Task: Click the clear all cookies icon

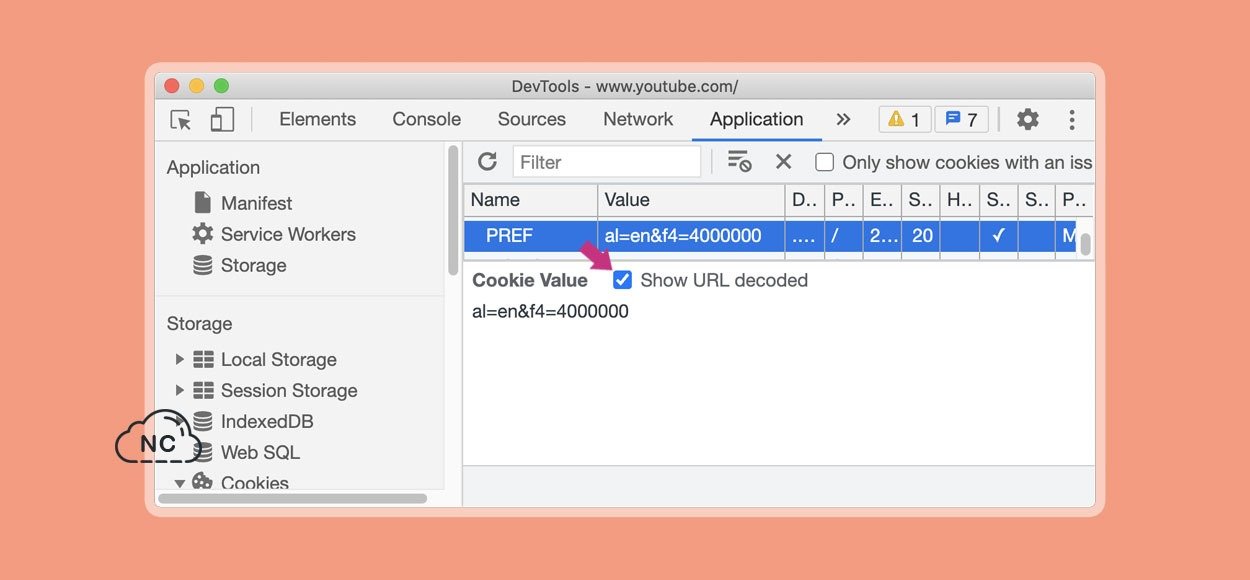Action: [x=739, y=161]
